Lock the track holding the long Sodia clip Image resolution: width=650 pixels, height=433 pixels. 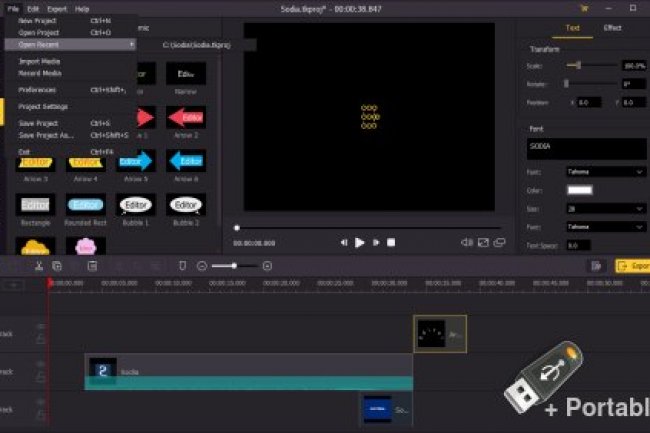tap(41, 376)
